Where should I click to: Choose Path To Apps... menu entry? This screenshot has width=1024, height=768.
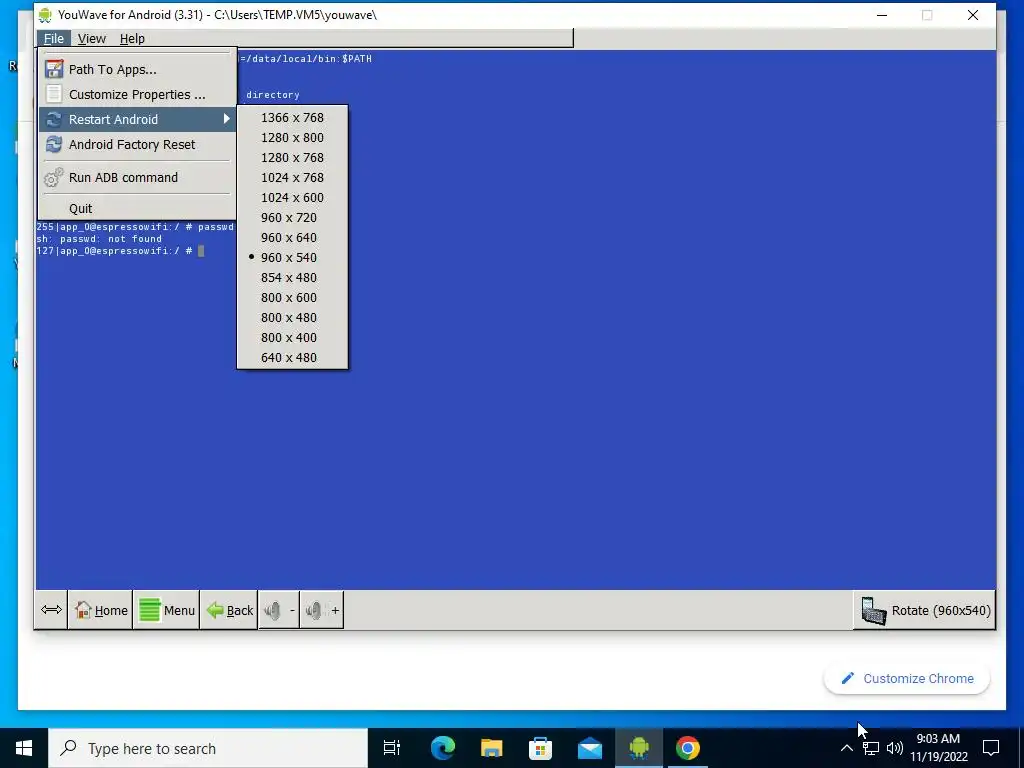click(x=138, y=69)
